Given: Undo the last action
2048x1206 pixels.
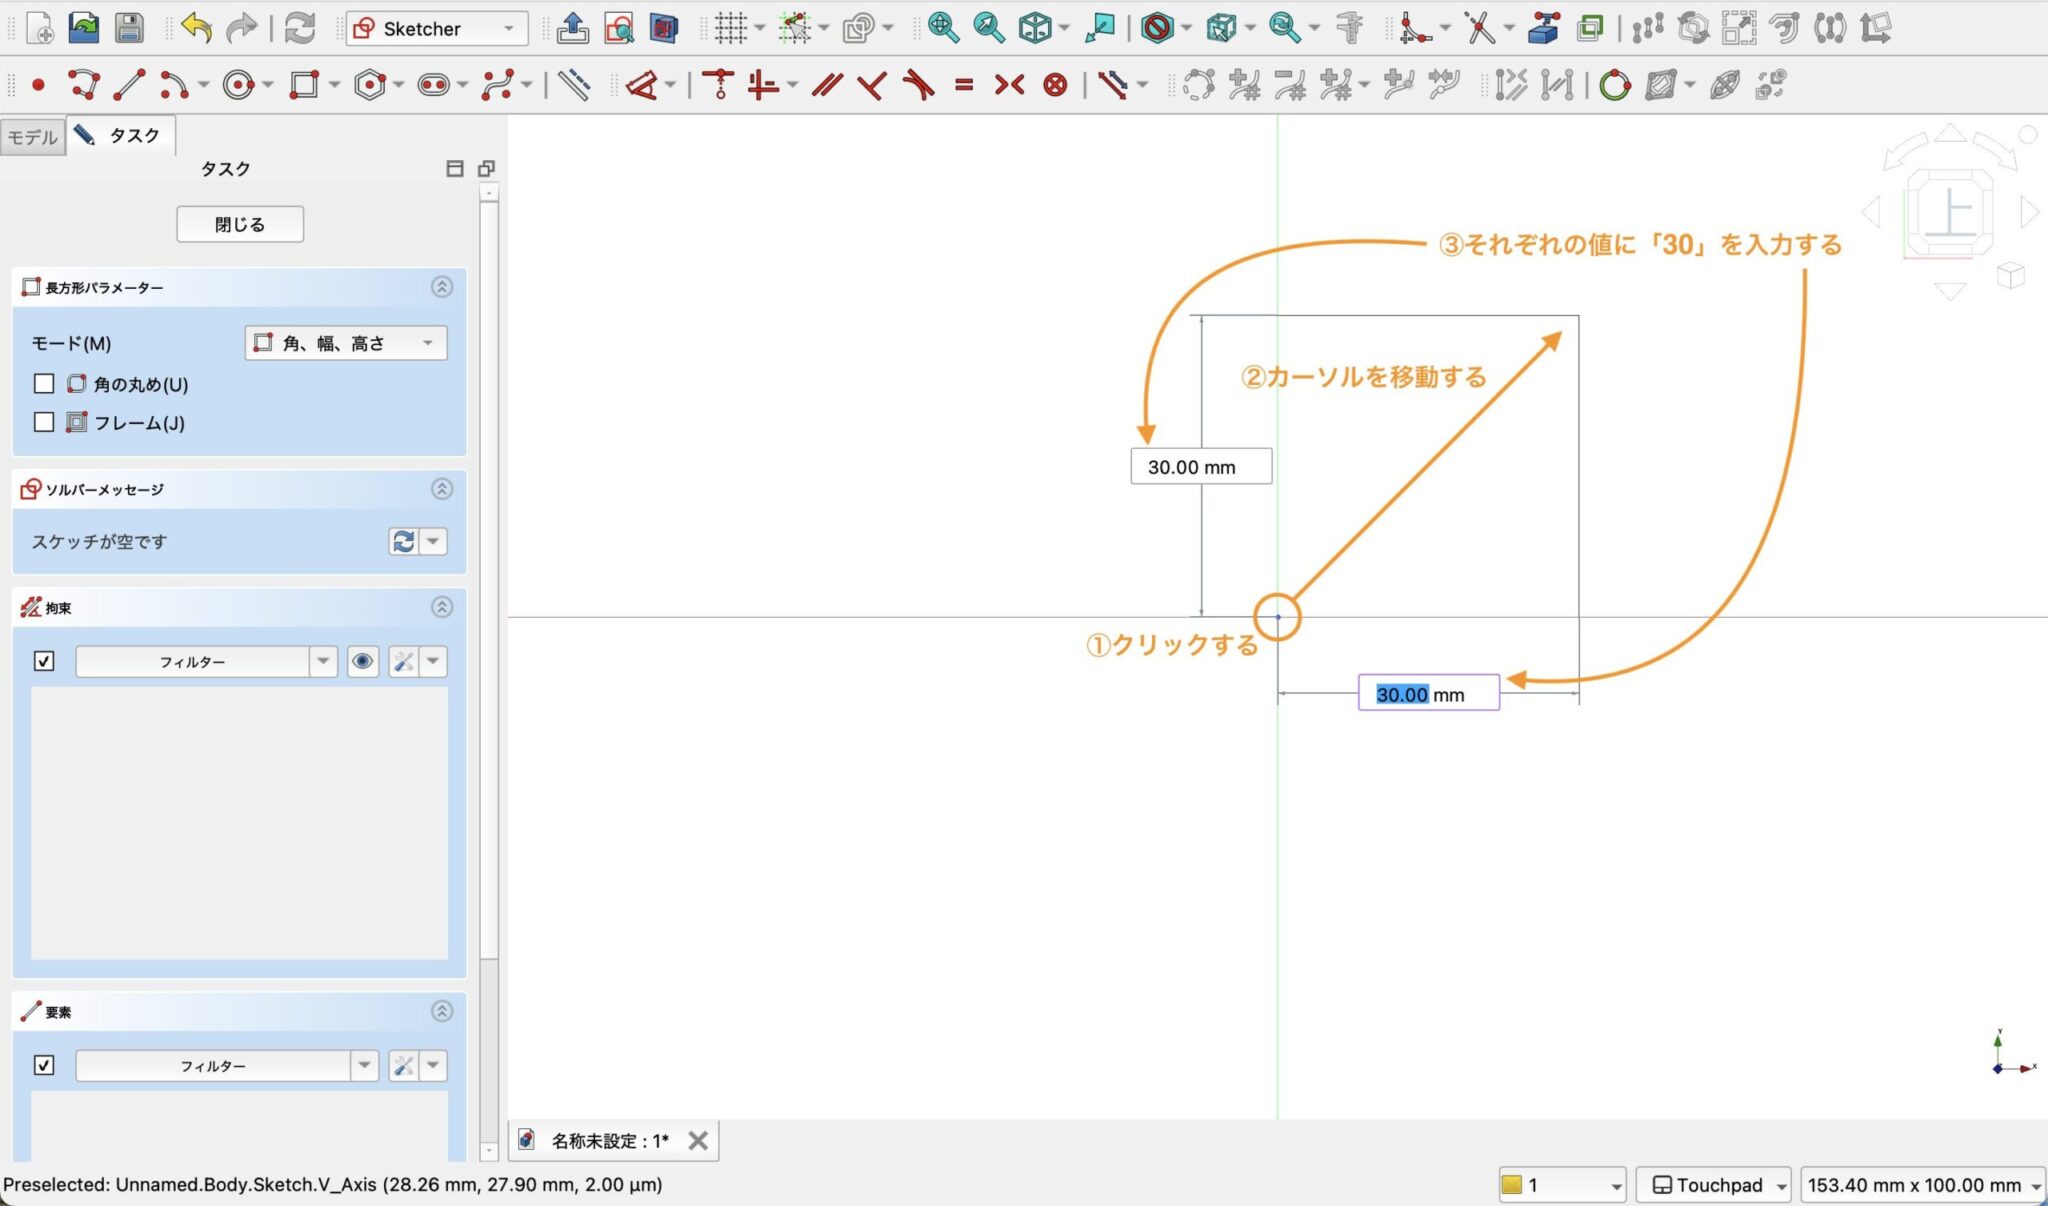Looking at the screenshot, I should coord(196,28).
